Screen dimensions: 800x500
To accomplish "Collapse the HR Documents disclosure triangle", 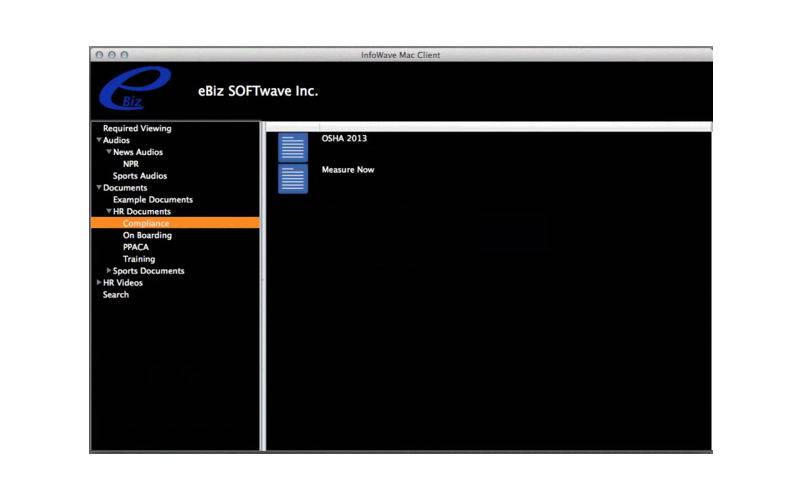I will point(109,212).
